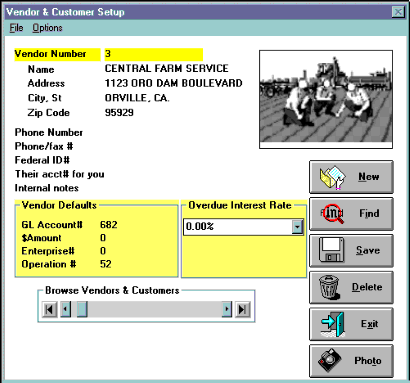Click the Find magnifier icon
410x383 pixels.
[332, 213]
